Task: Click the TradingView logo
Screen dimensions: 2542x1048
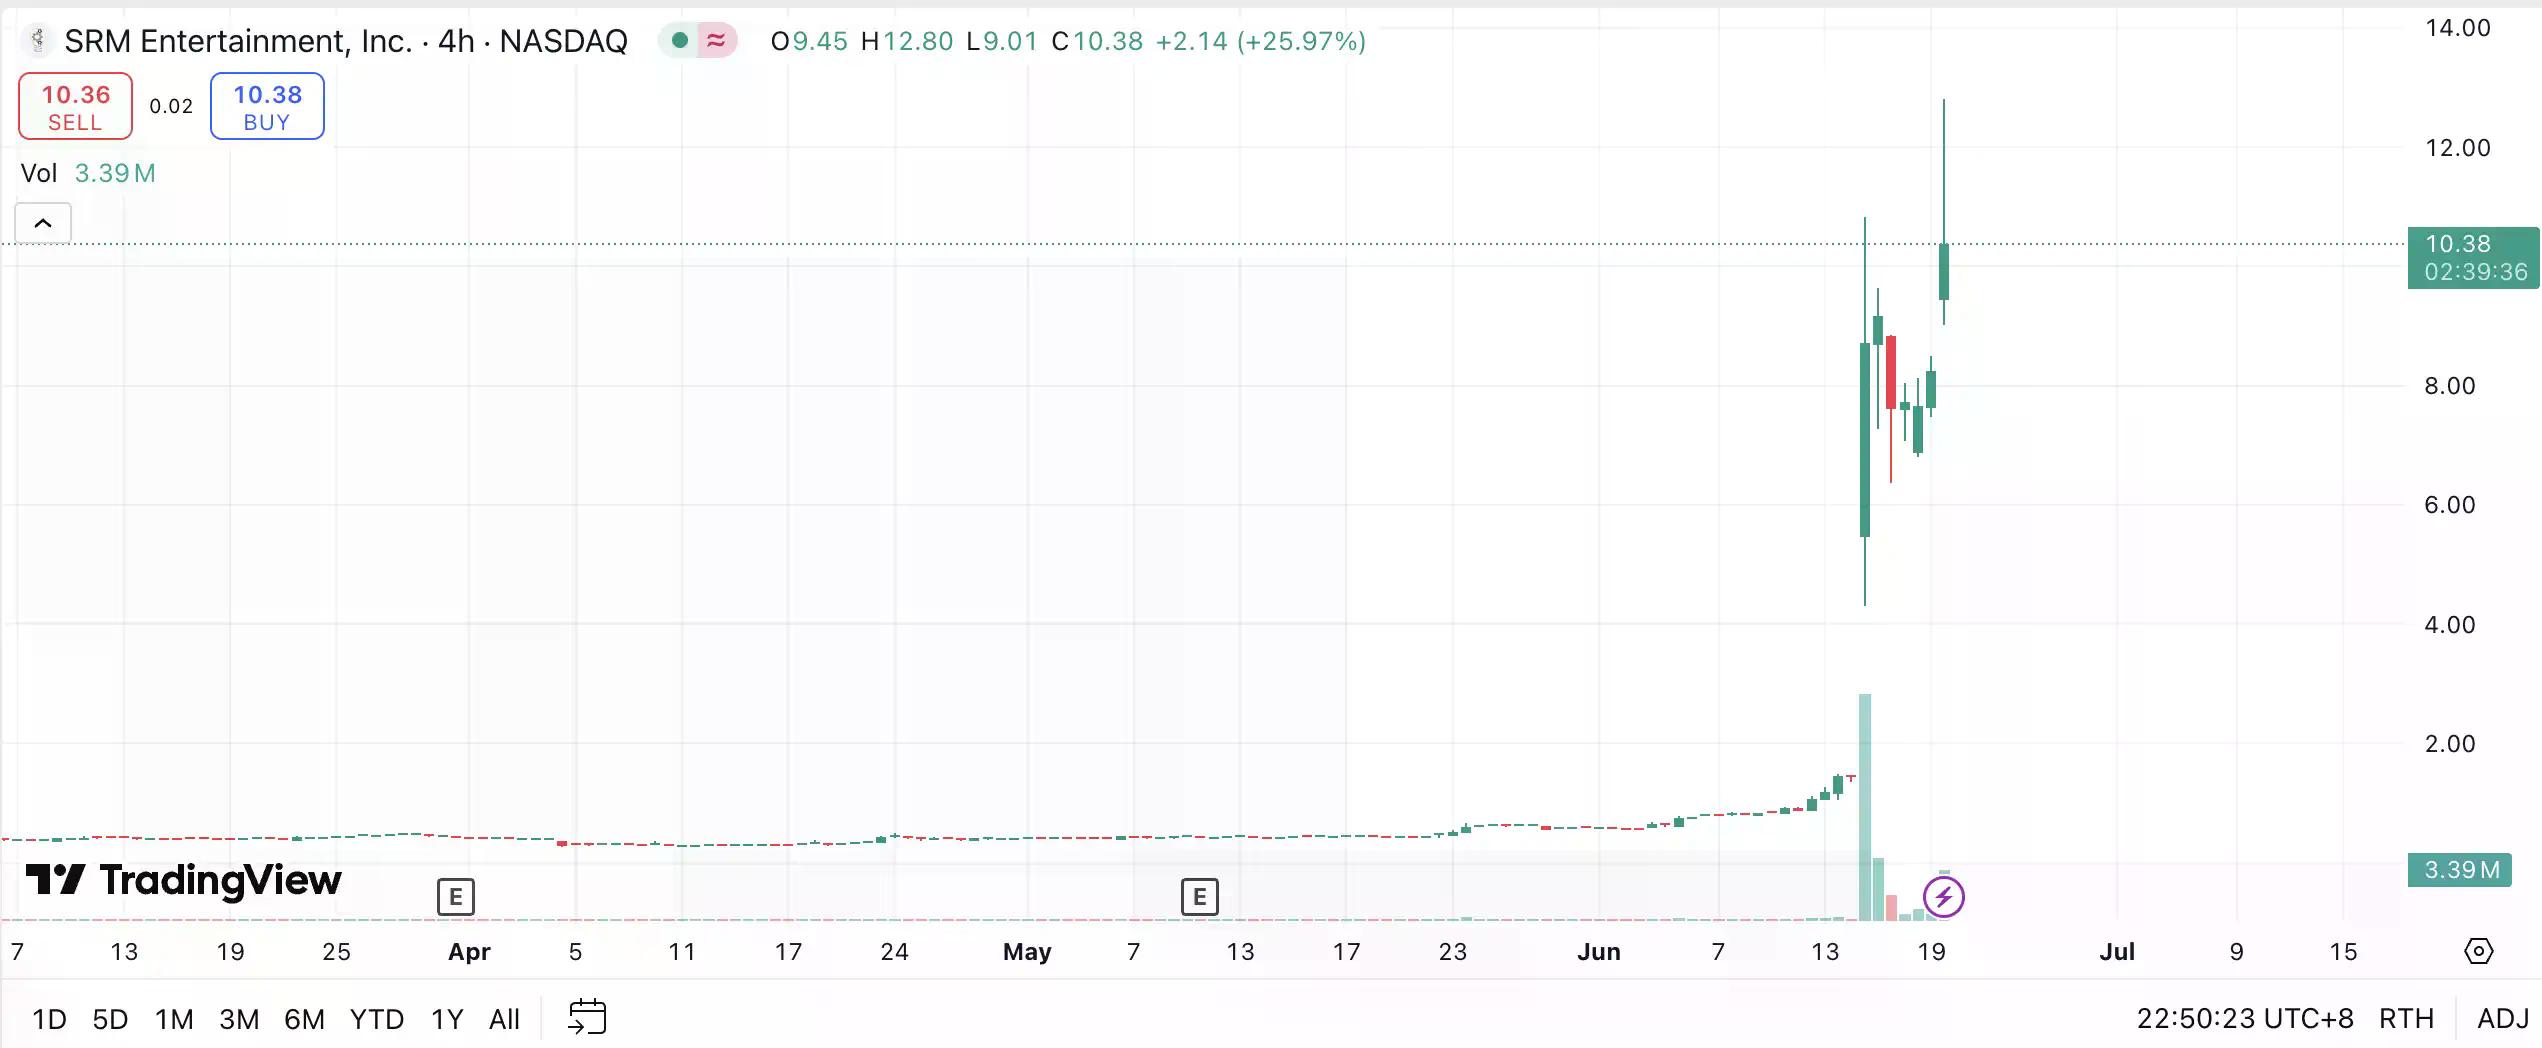Action: point(184,880)
